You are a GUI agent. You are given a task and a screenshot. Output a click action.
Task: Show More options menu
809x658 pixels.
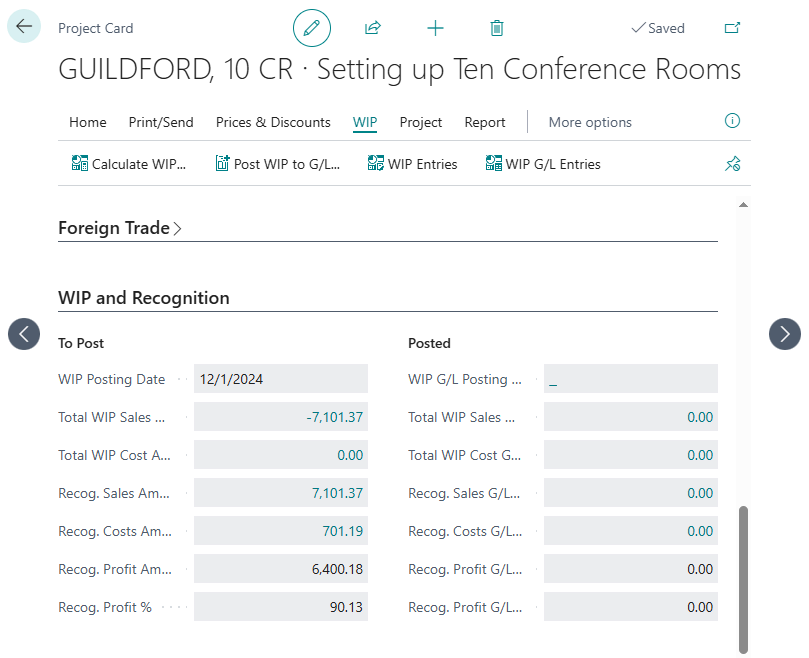pyautogui.click(x=590, y=122)
